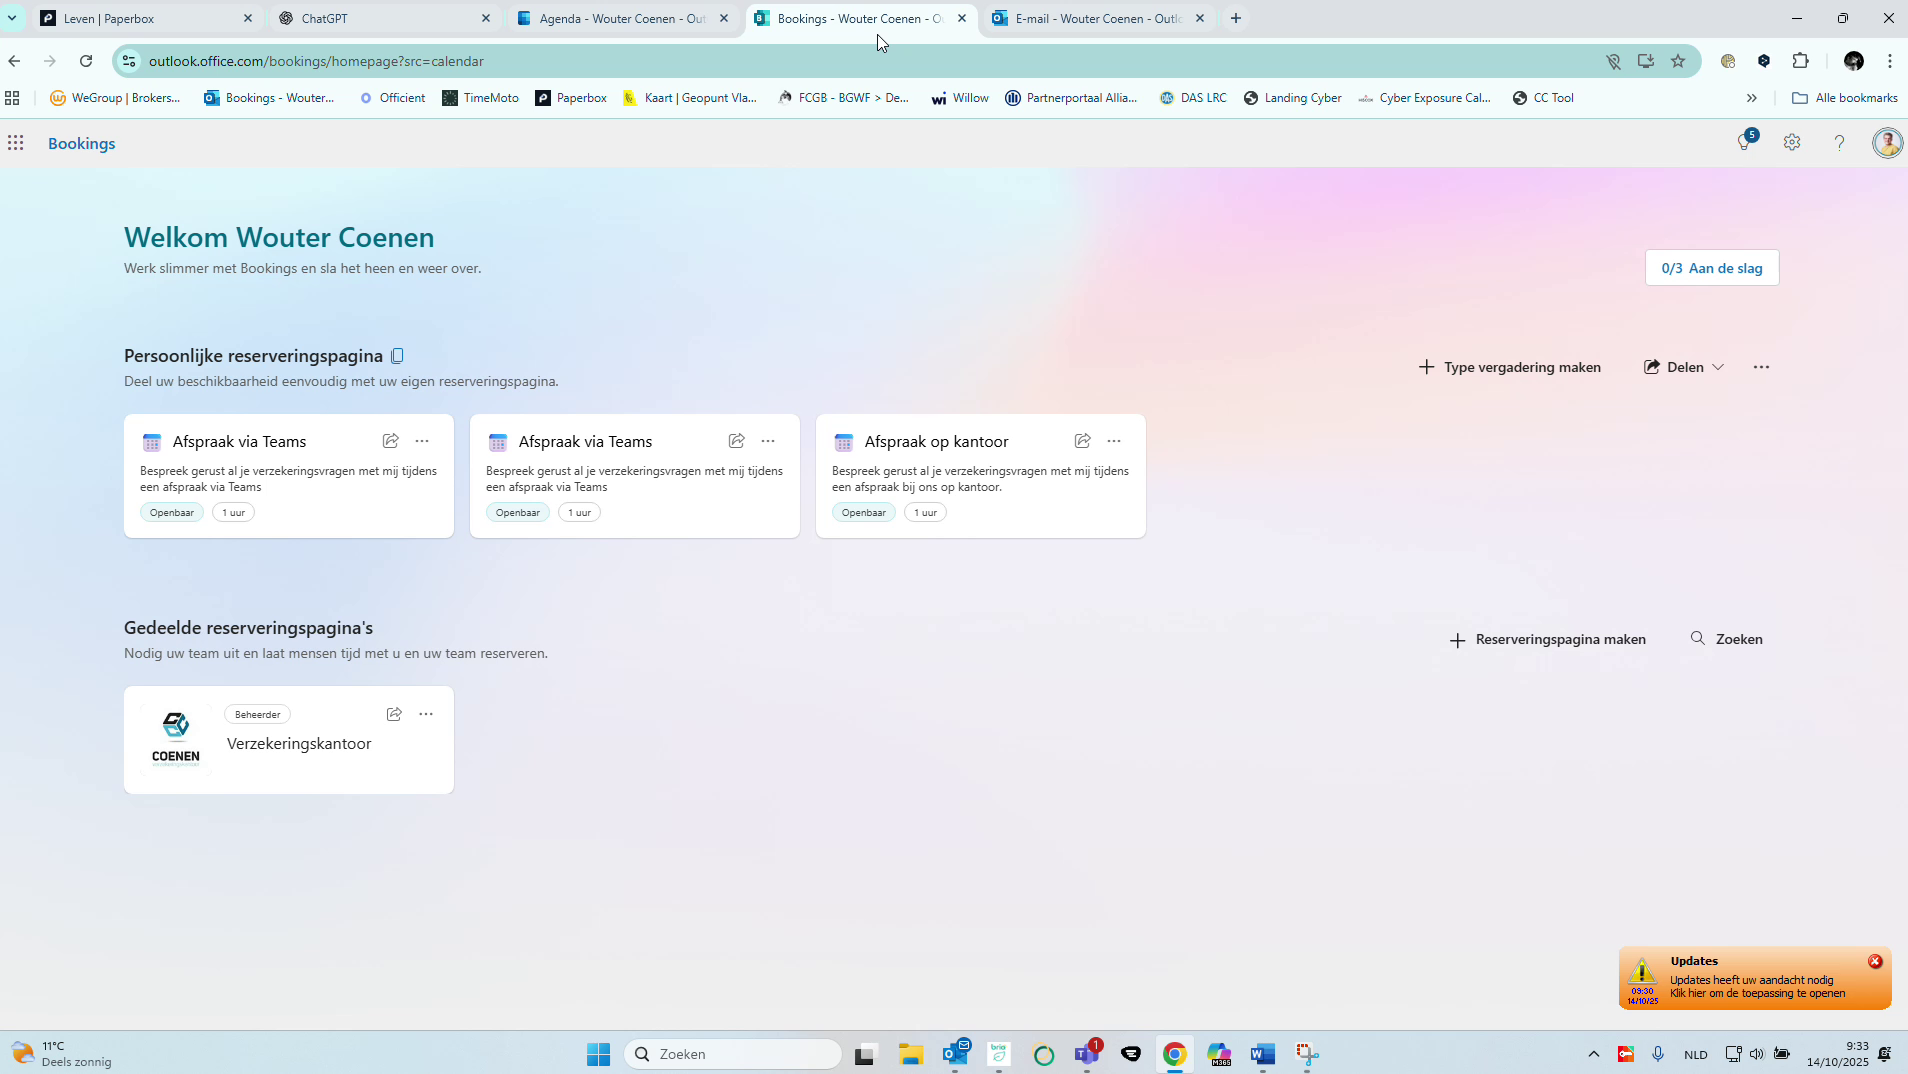This screenshot has width=1908, height=1074.
Task: Switch to the ChatGPT browser tab
Action: 385,18
